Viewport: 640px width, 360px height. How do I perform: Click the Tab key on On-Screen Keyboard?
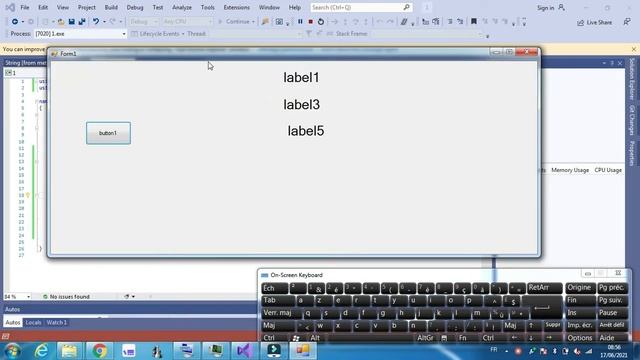[x=278, y=300]
